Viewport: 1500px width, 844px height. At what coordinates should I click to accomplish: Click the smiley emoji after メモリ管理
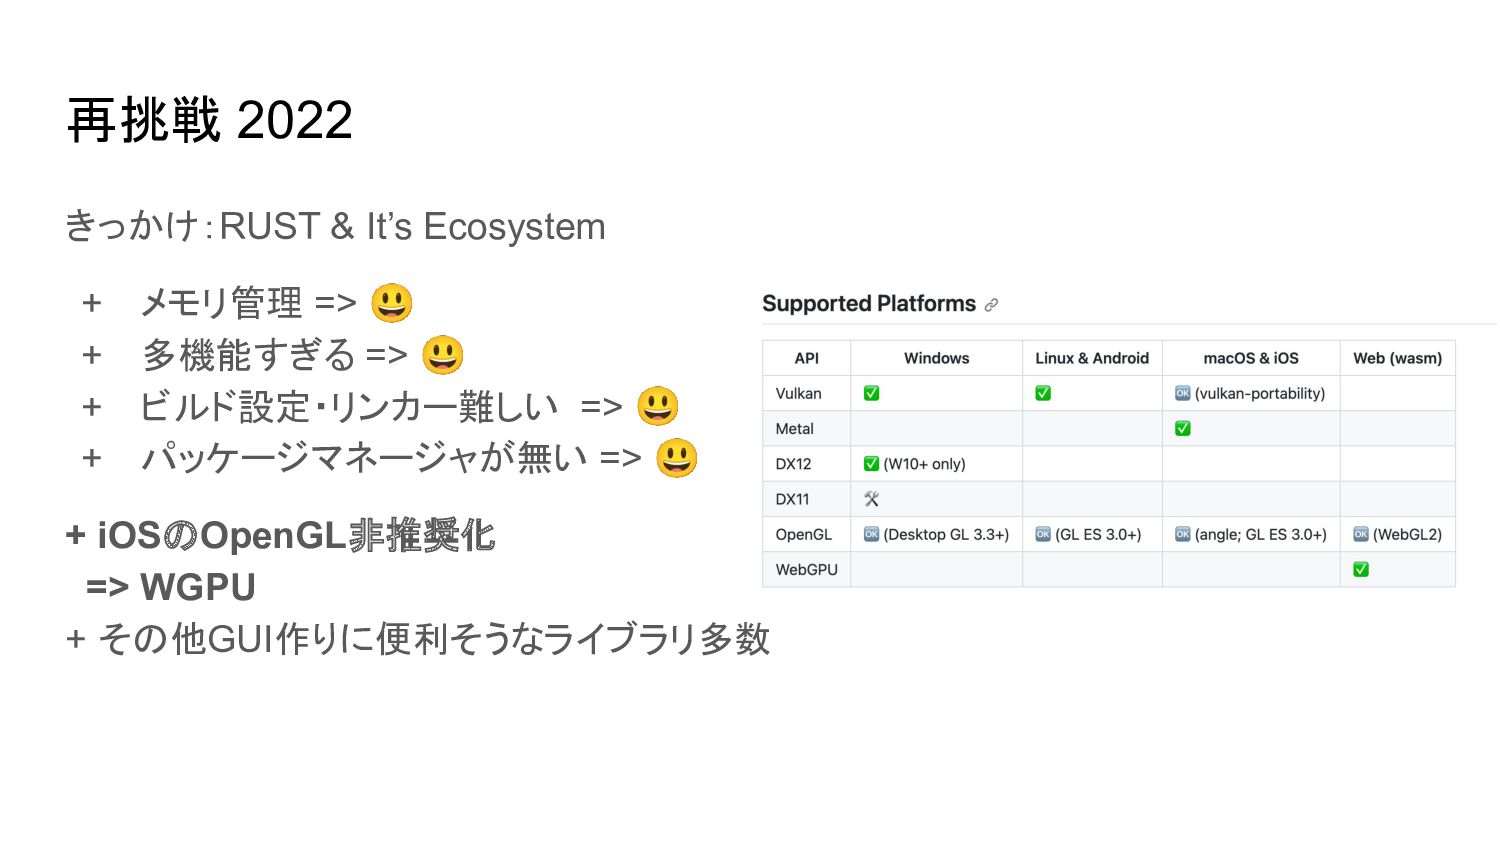[x=391, y=303]
